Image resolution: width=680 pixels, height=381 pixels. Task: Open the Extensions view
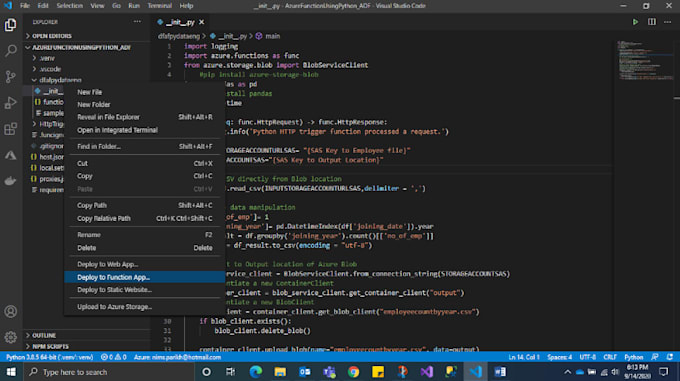[x=10, y=129]
